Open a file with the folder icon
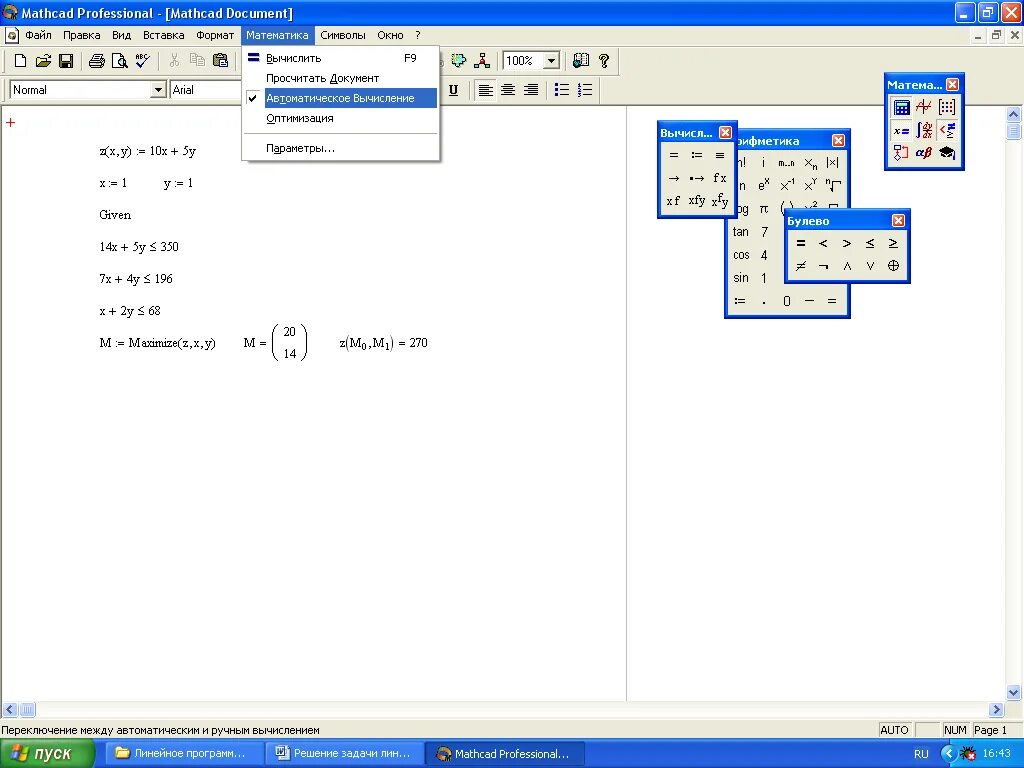1024x768 pixels. tap(43, 61)
